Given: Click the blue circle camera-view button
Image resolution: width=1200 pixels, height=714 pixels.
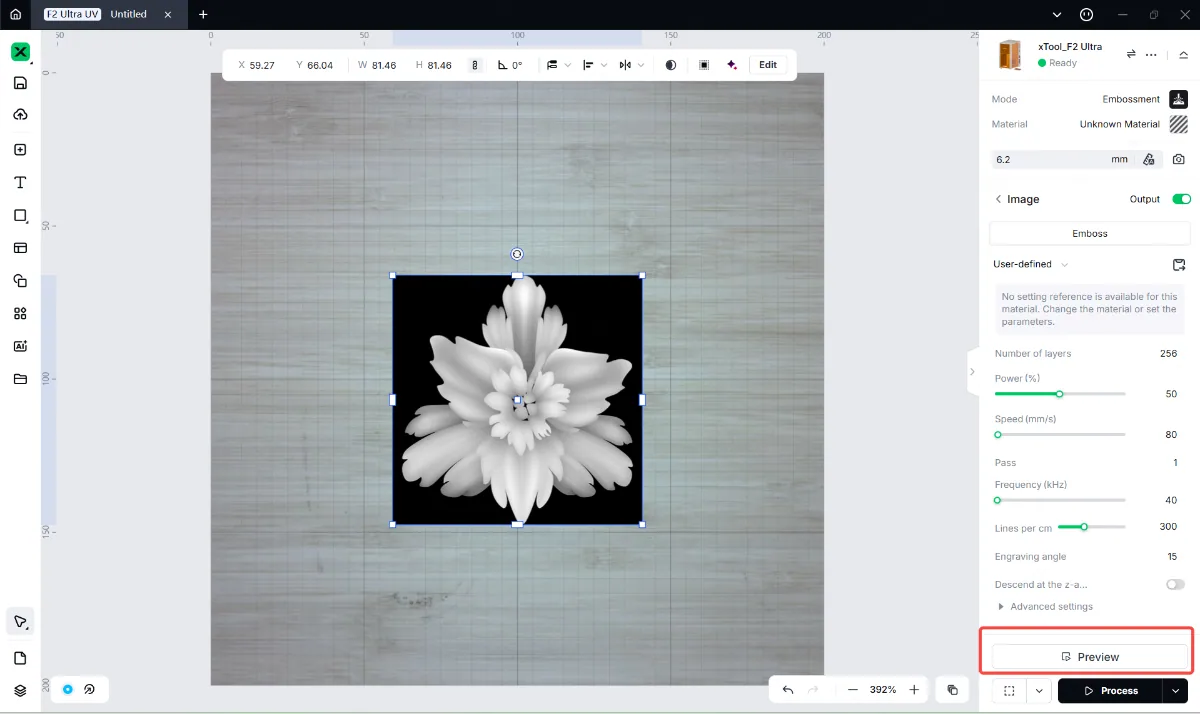Looking at the screenshot, I should [x=68, y=689].
